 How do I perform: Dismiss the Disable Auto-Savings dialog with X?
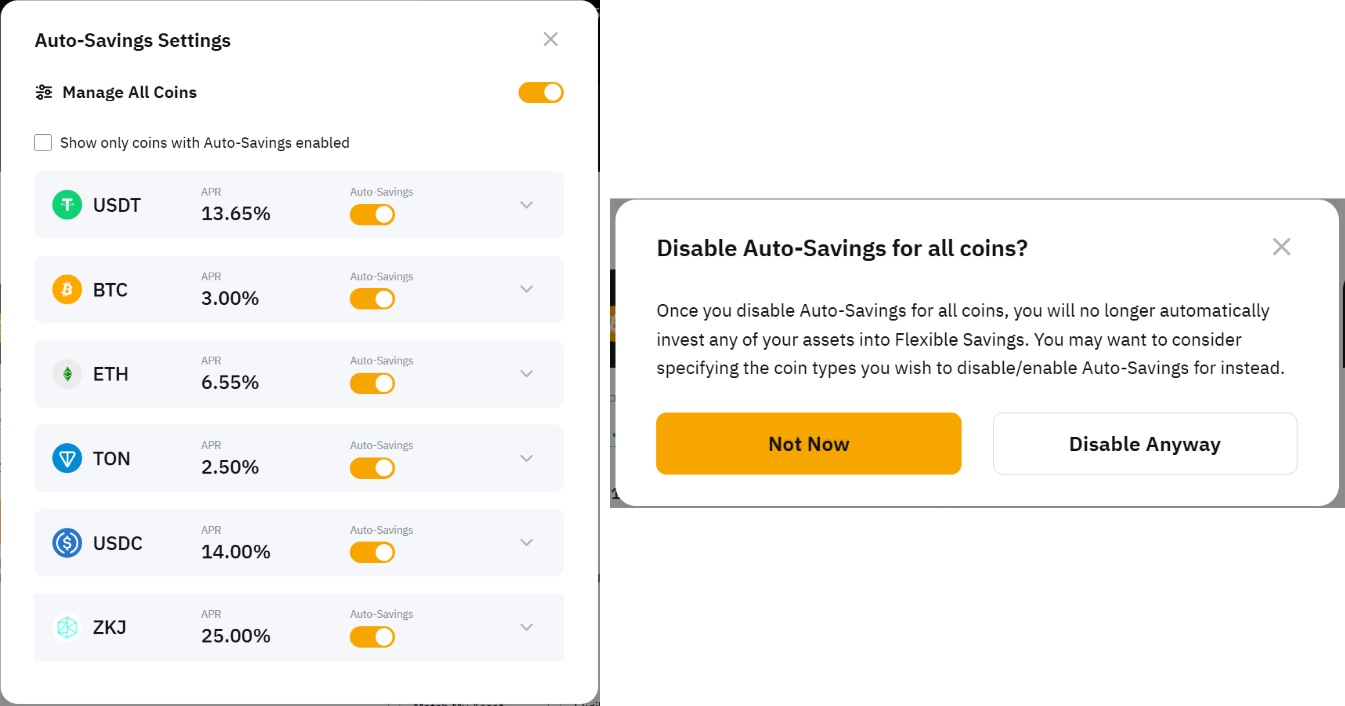point(1281,247)
